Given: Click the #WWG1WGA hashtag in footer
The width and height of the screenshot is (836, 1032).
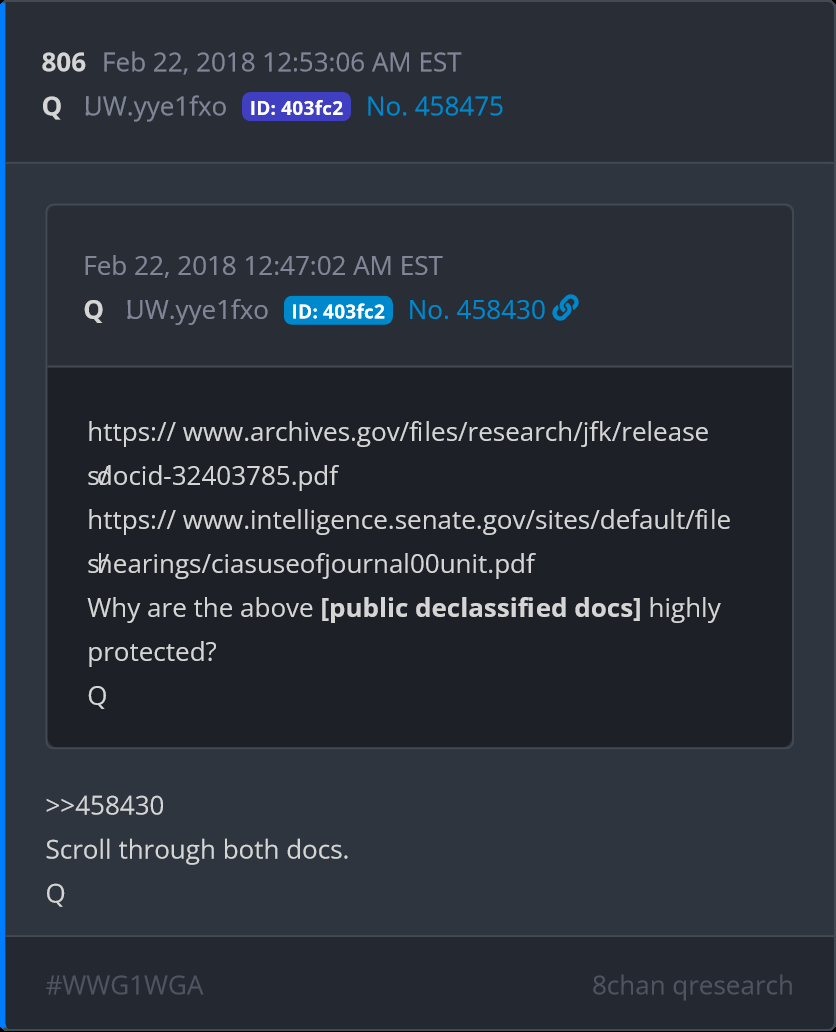Looking at the screenshot, I should click(x=124, y=985).
